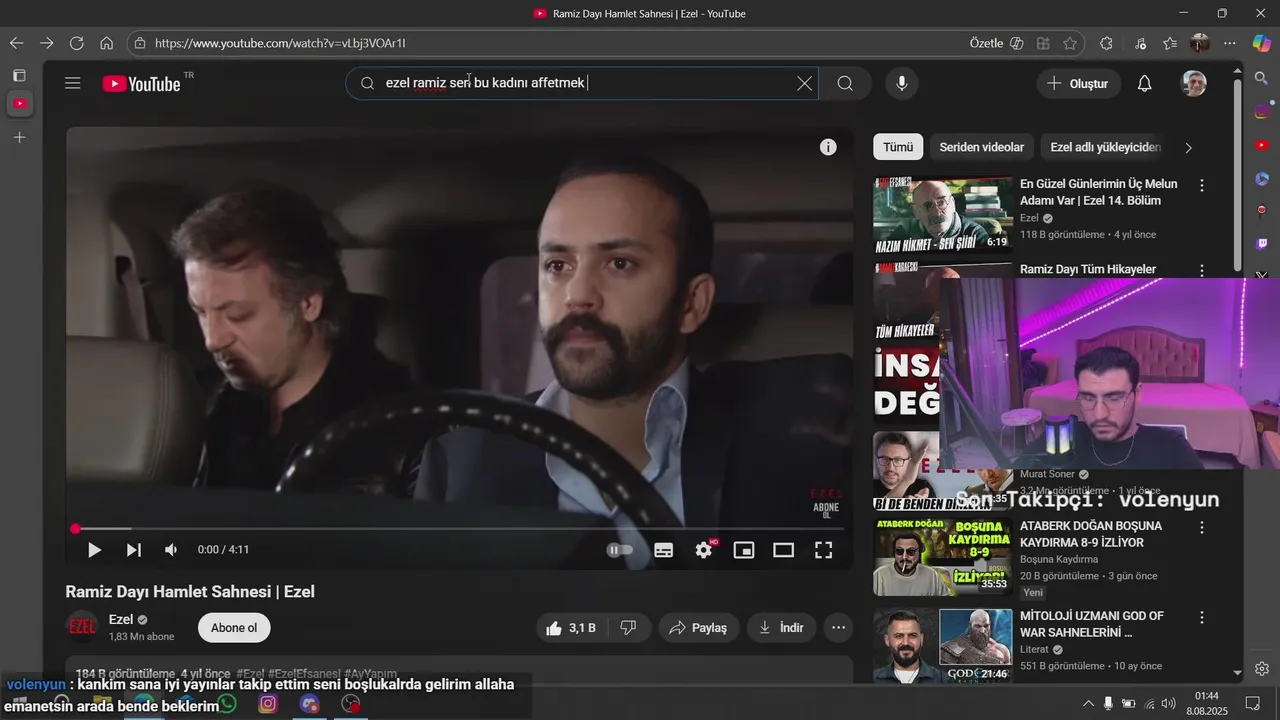The height and width of the screenshot is (720, 1280).
Task: Click the Paylaş share button
Action: [698, 628]
